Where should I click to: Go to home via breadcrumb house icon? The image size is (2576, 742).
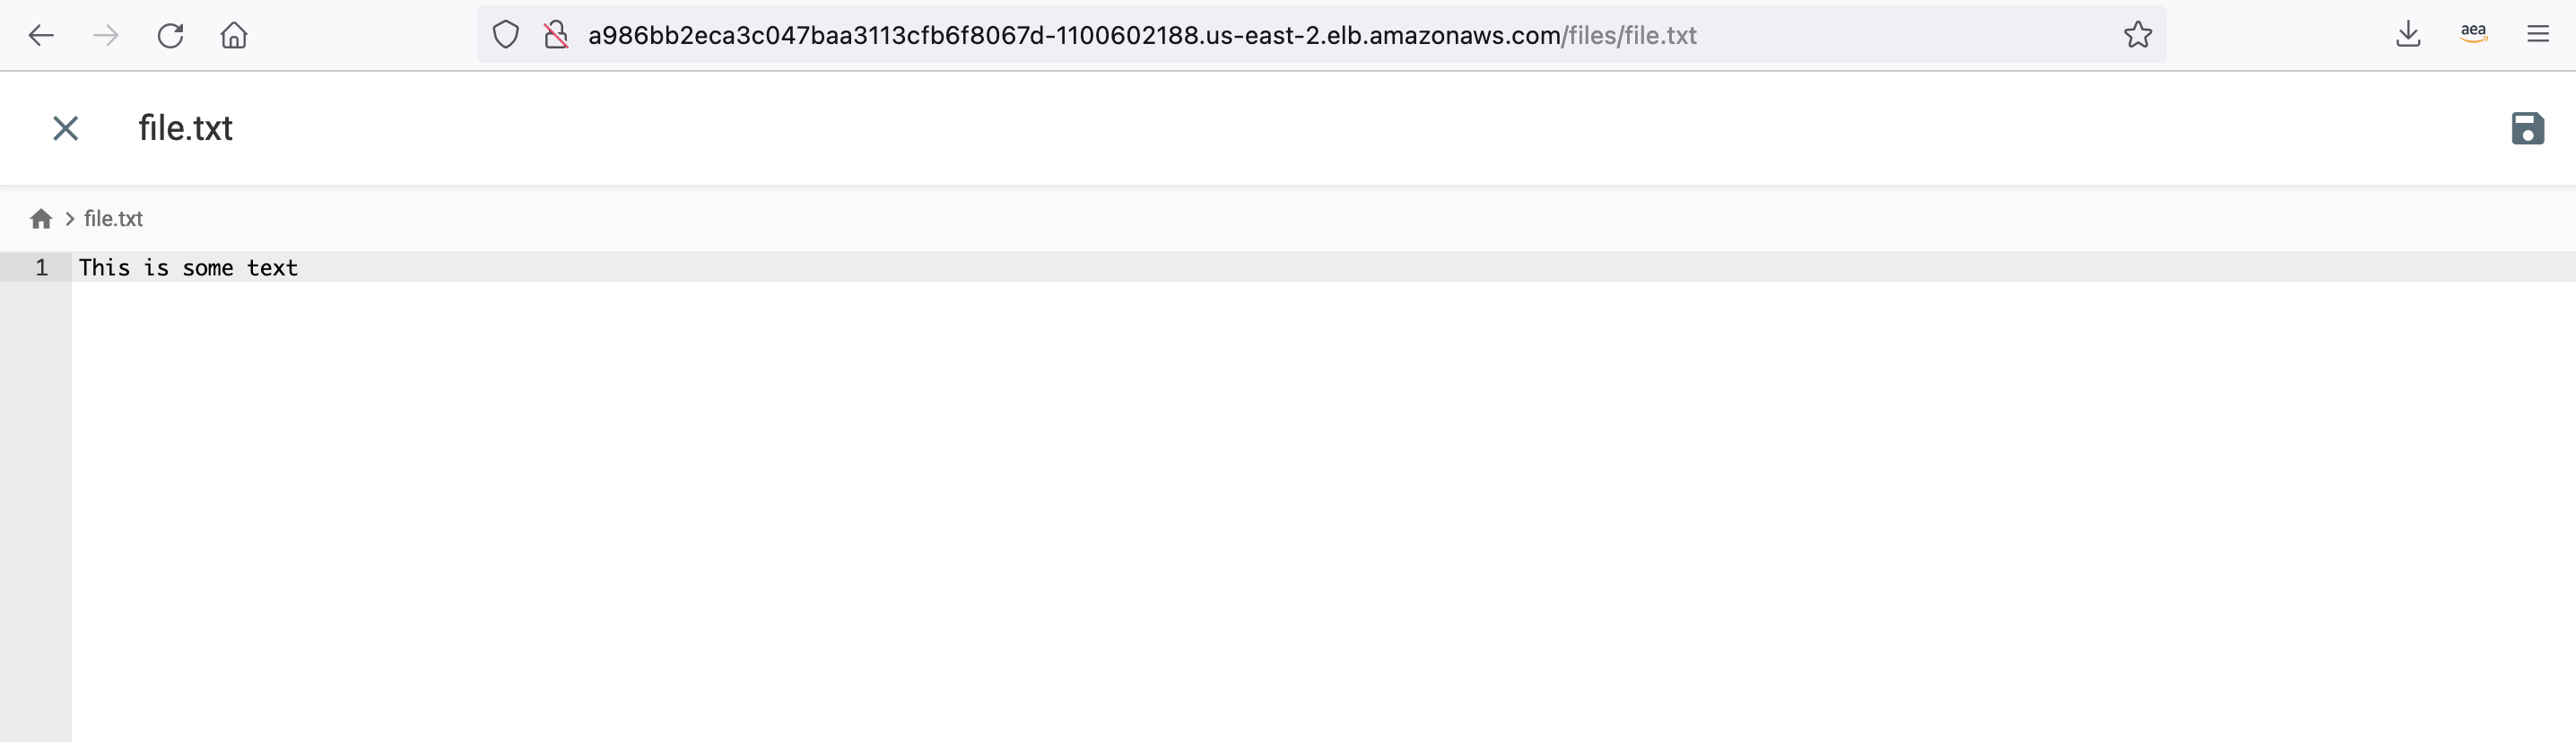pyautogui.click(x=41, y=218)
